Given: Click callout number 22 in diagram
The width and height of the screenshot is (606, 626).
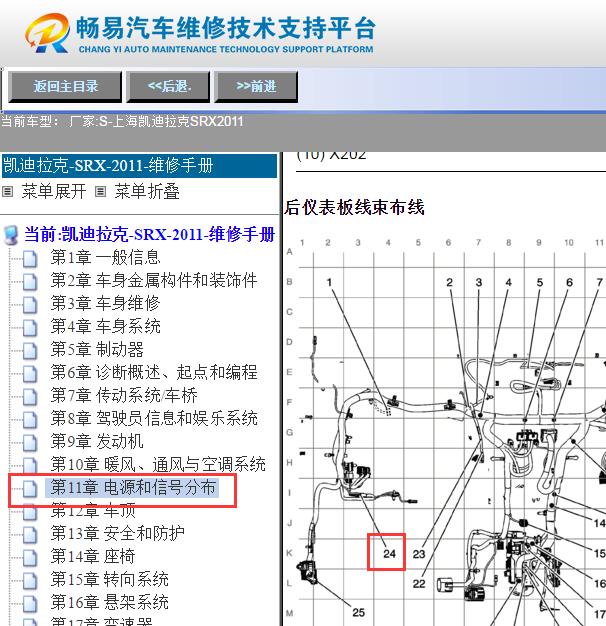Looking at the screenshot, I should (419, 584).
